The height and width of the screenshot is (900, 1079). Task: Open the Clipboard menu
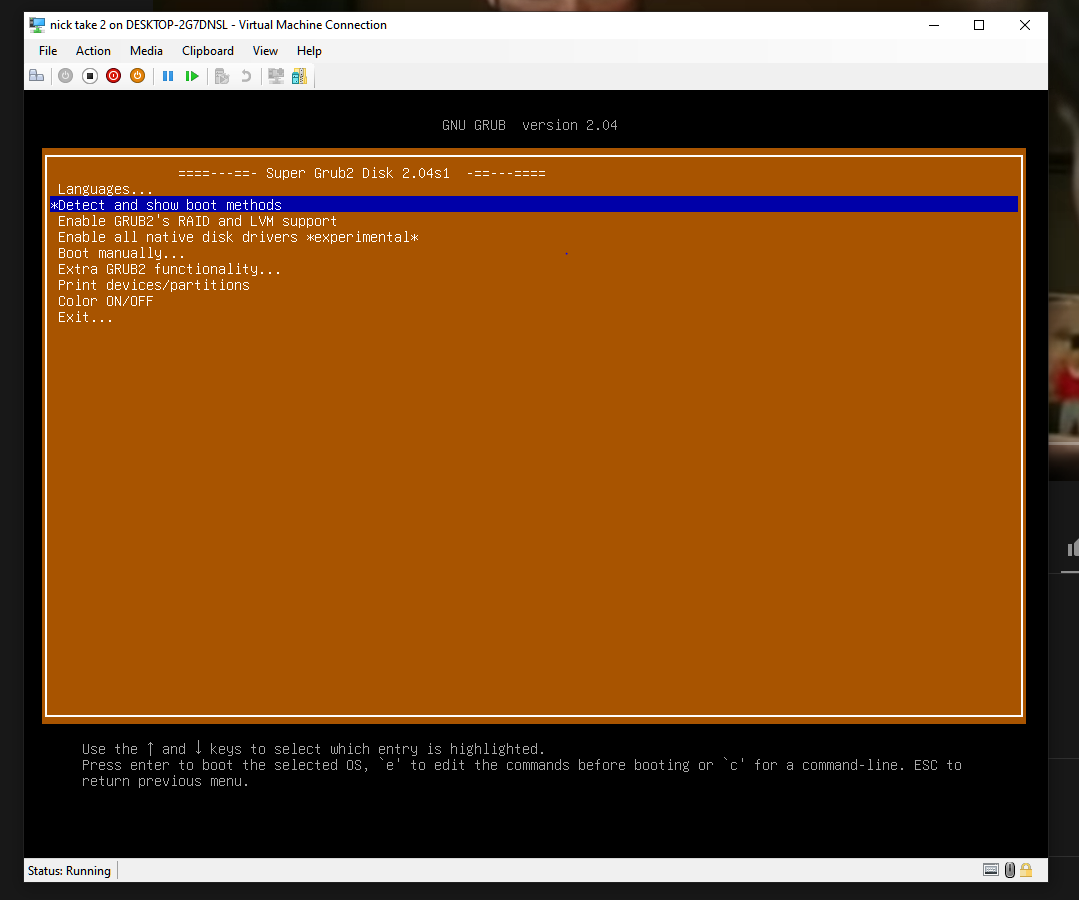coord(208,51)
